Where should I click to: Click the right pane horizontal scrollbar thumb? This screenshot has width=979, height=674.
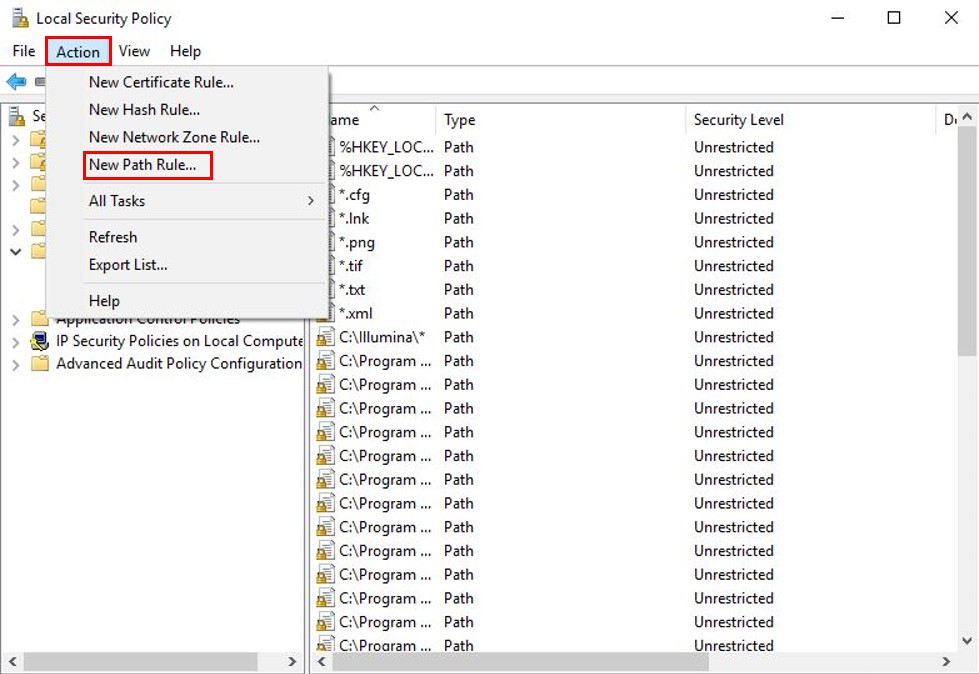coord(521,662)
